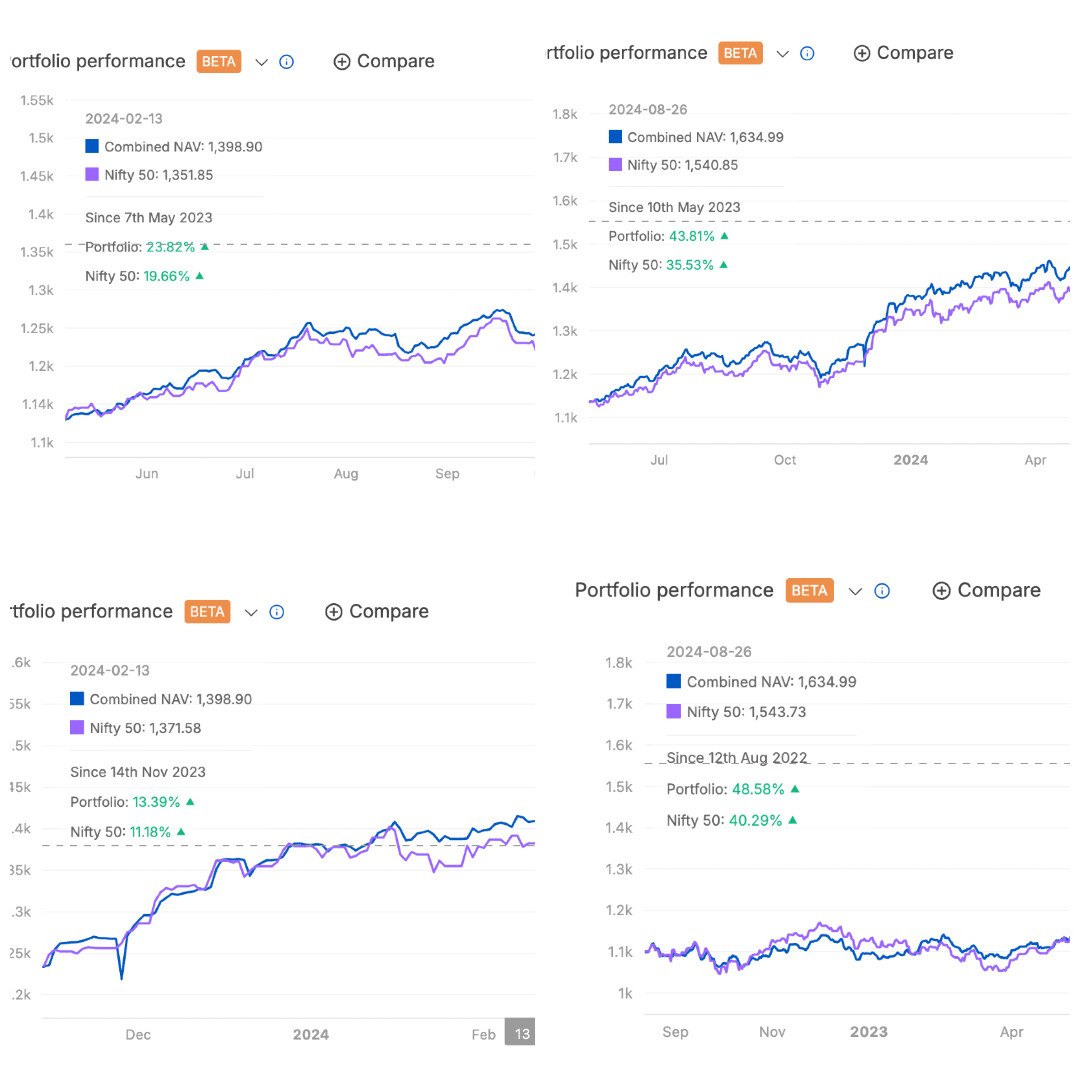Open the chevron dropdown in the 14th Nov 2023 chart
The width and height of the screenshot is (1080, 1080).
click(251, 612)
